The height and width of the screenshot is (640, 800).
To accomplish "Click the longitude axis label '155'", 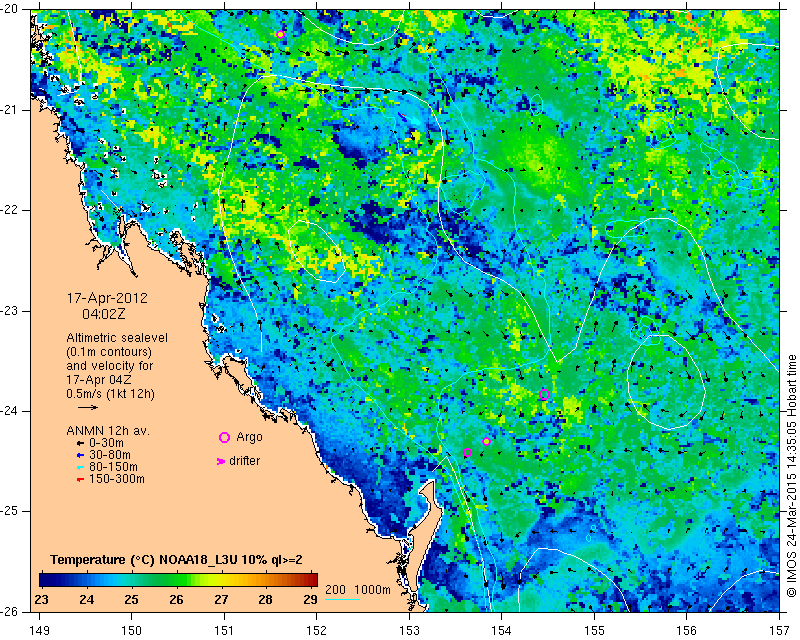I will (x=594, y=631).
